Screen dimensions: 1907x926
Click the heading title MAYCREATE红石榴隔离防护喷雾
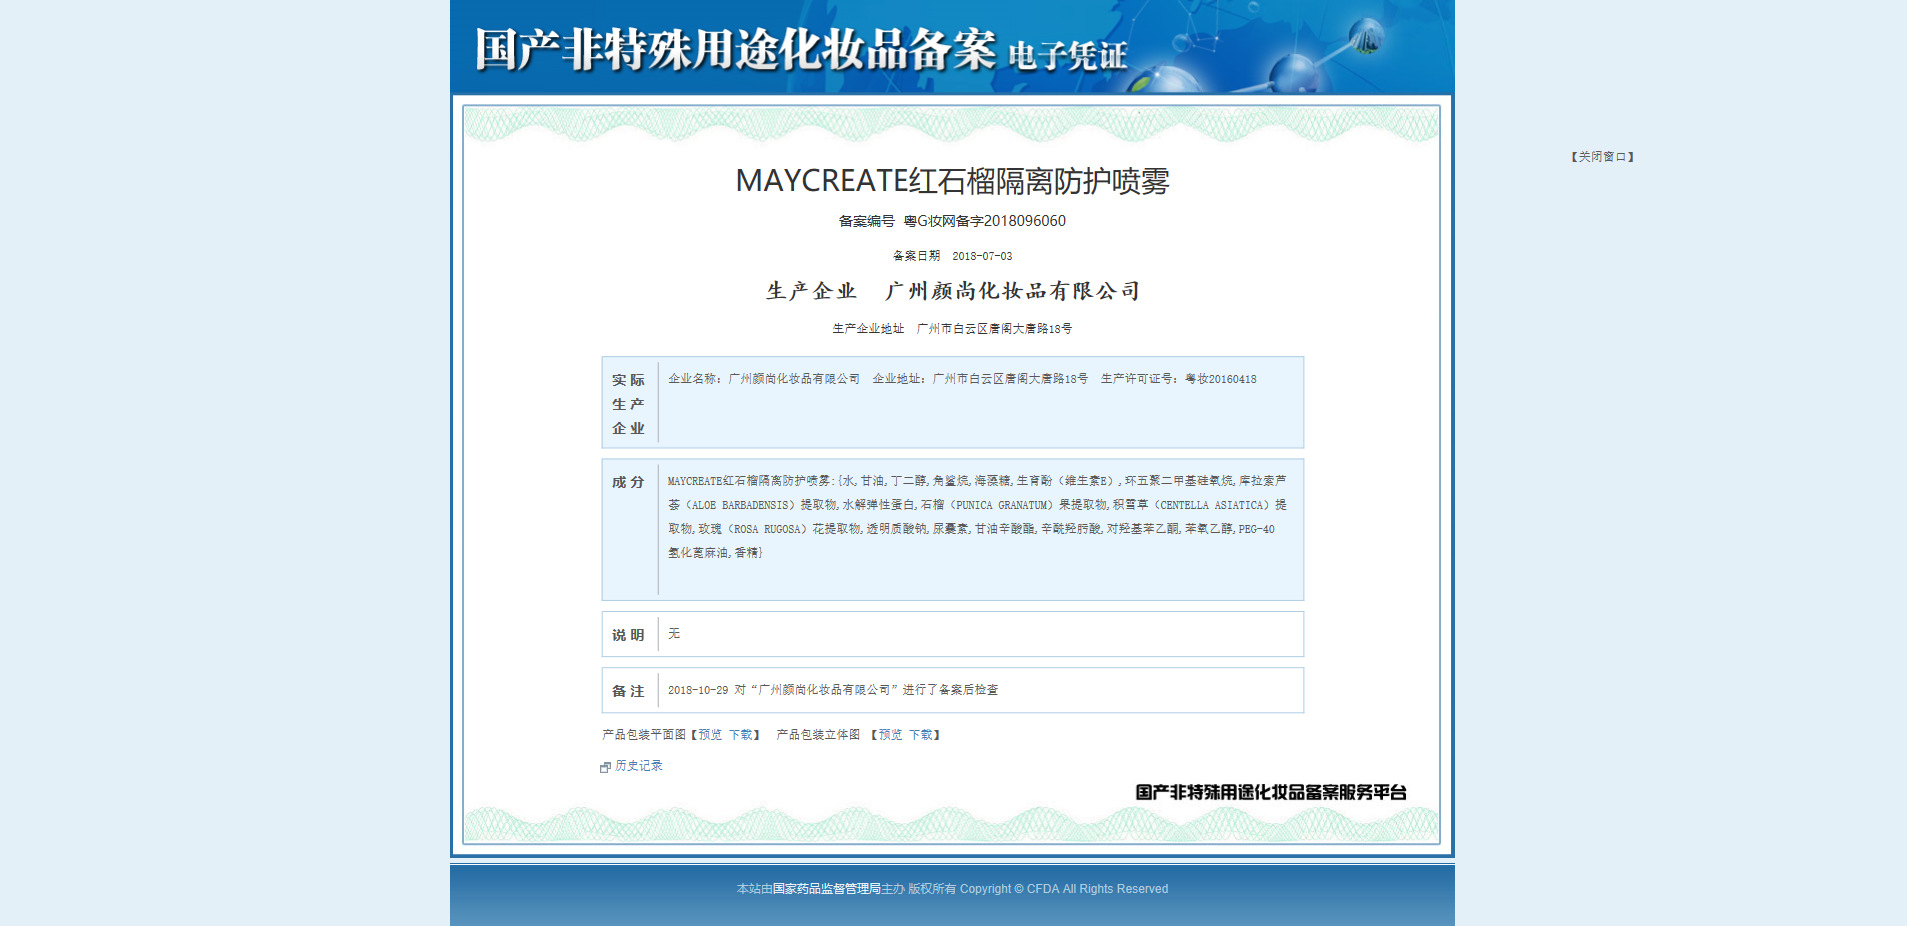point(953,181)
